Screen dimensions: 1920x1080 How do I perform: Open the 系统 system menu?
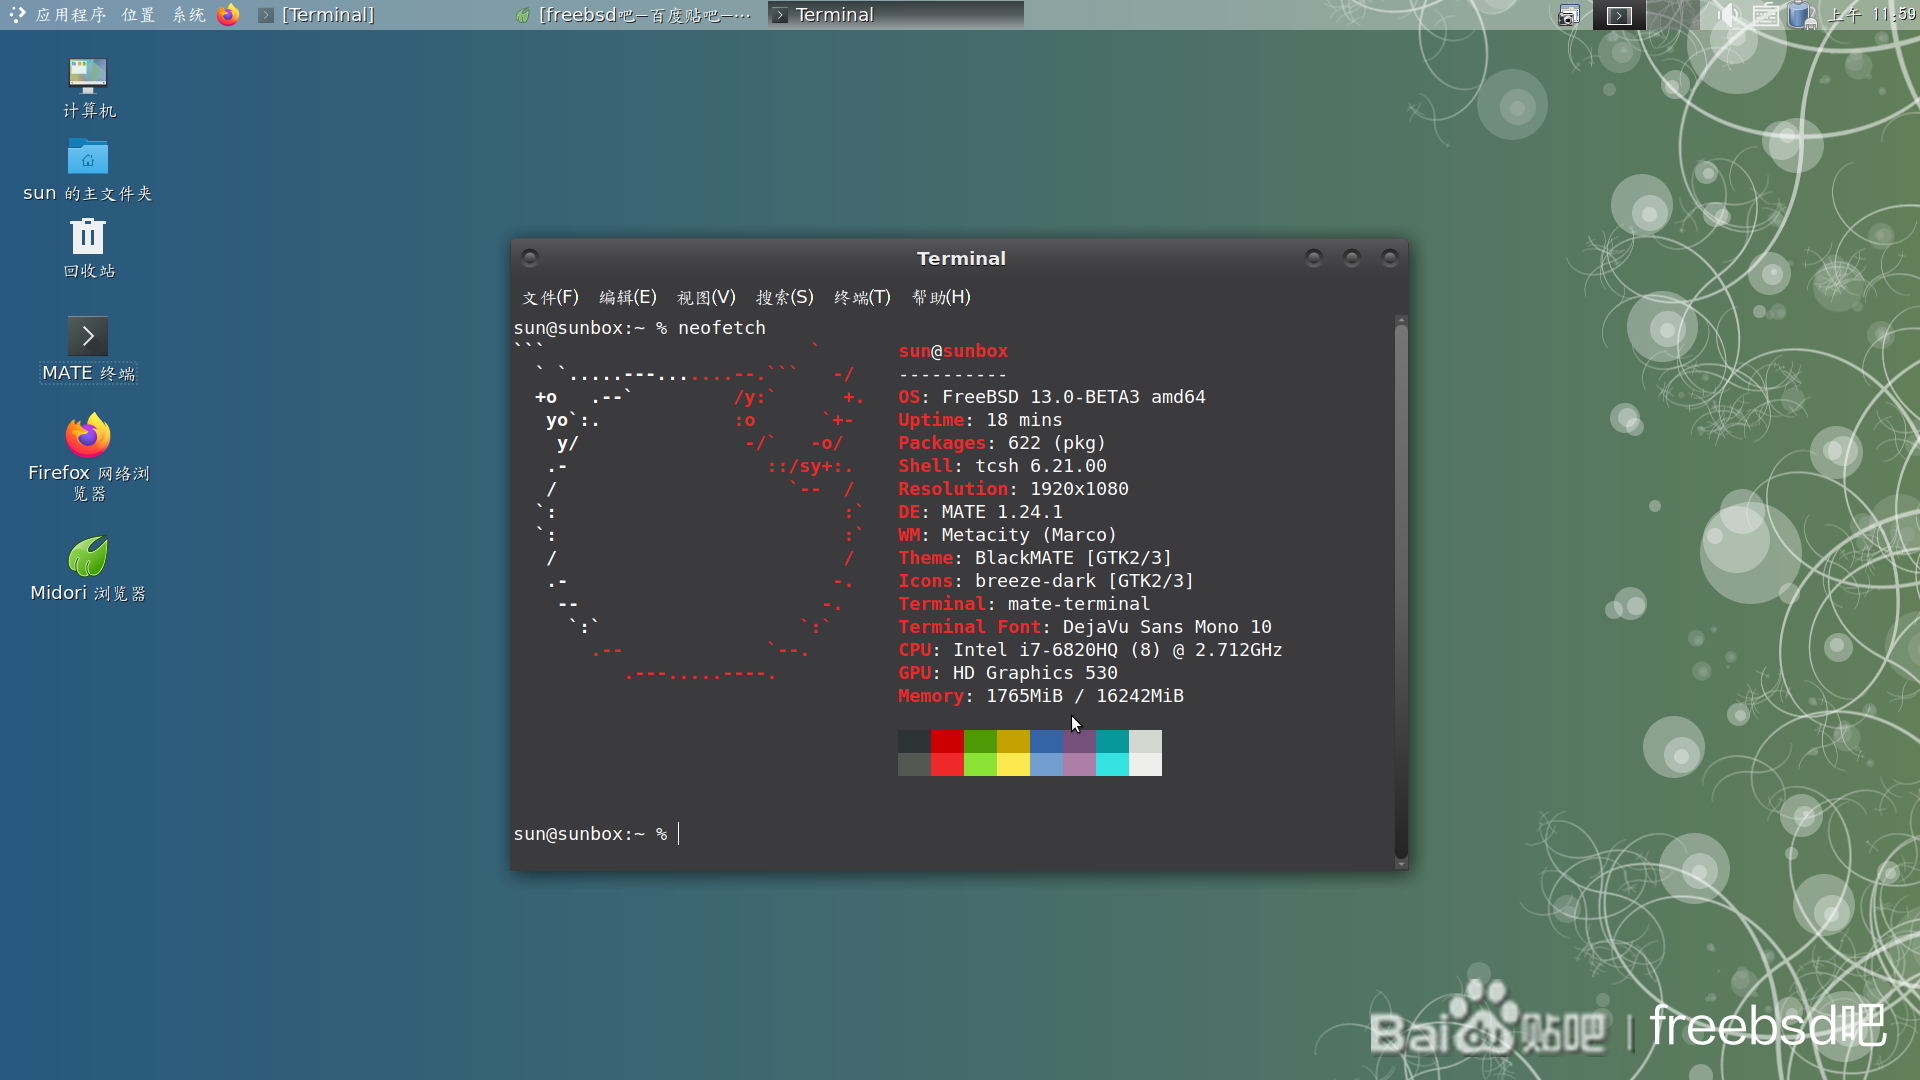click(189, 15)
